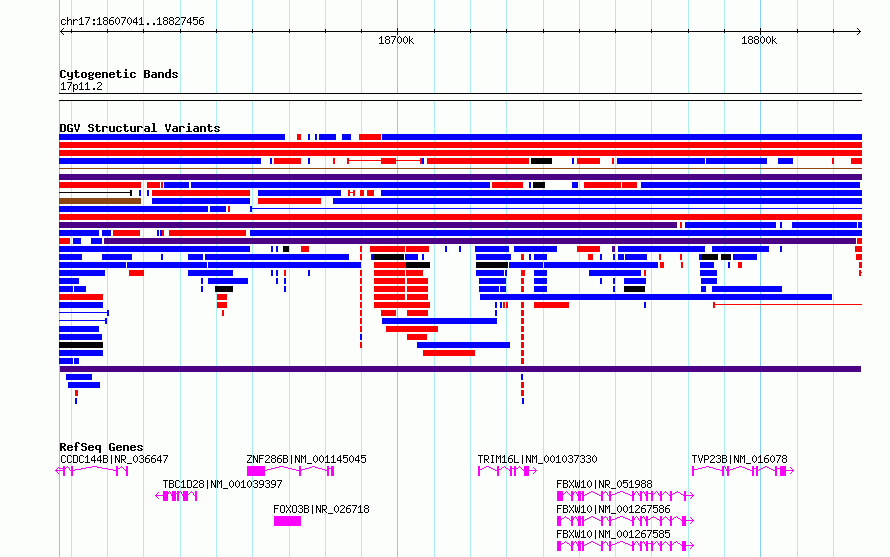Click the 17p11.2 band label
Image resolution: width=890 pixels, height=557 pixels.
tap(81, 86)
